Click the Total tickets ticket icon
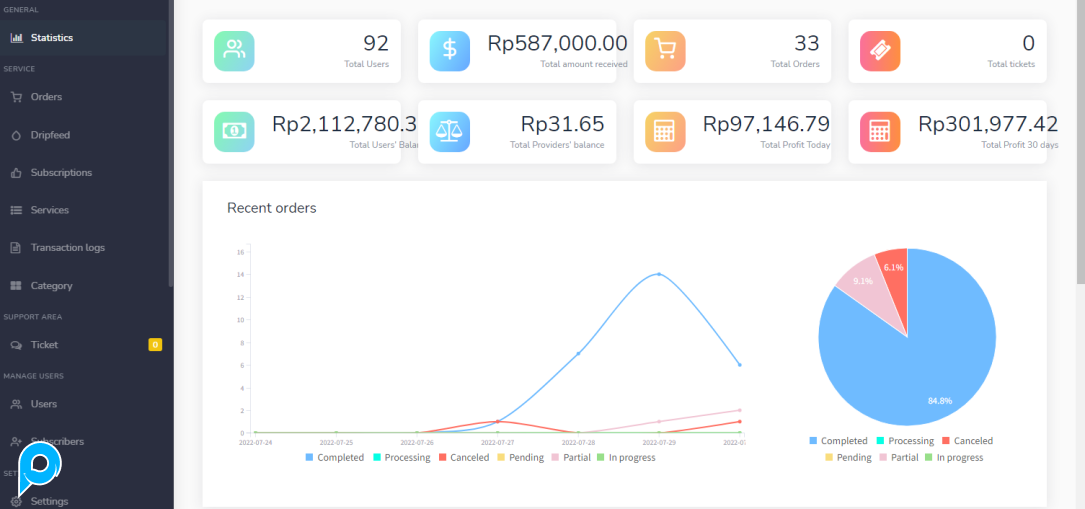The image size is (1085, 509). 880,51
